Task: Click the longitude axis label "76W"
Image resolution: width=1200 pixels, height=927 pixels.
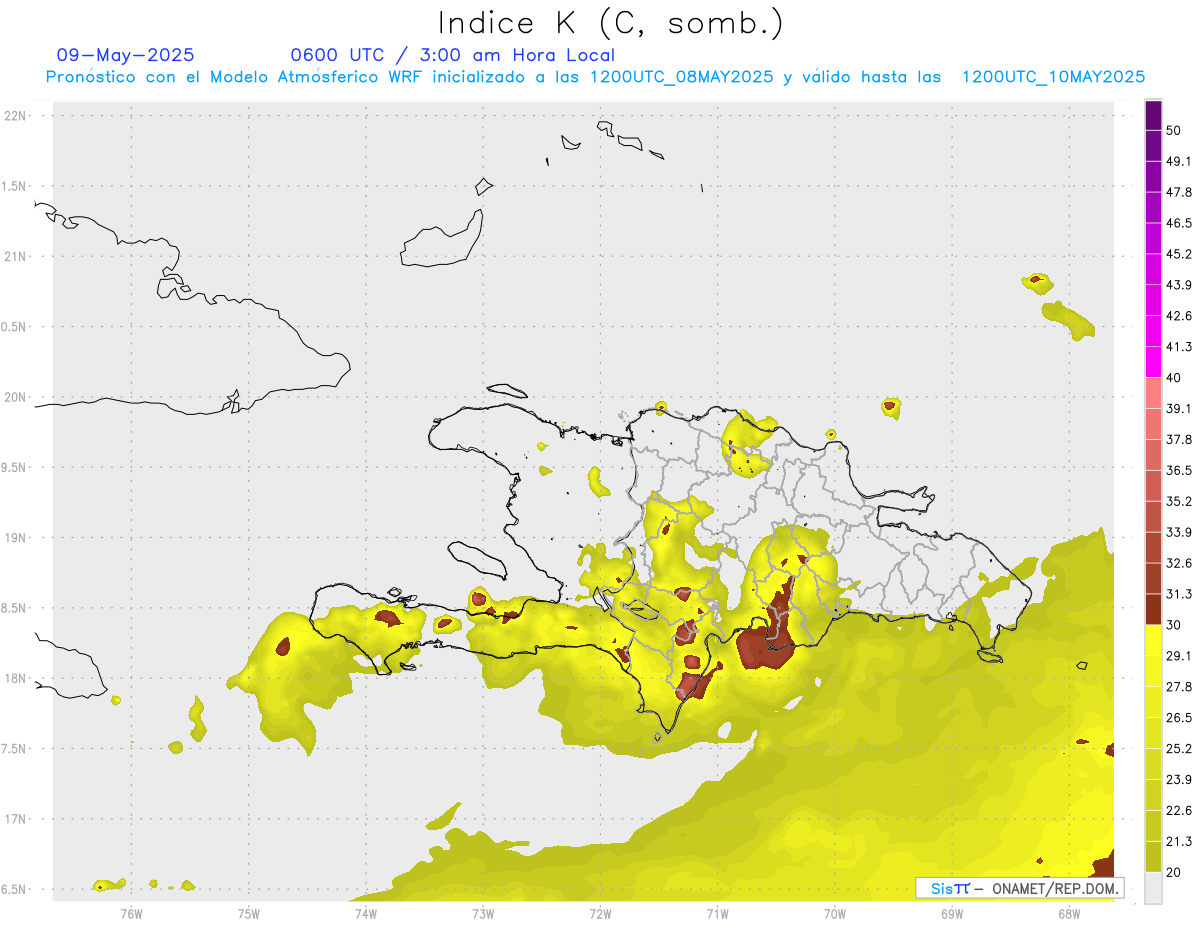Action: [131, 912]
